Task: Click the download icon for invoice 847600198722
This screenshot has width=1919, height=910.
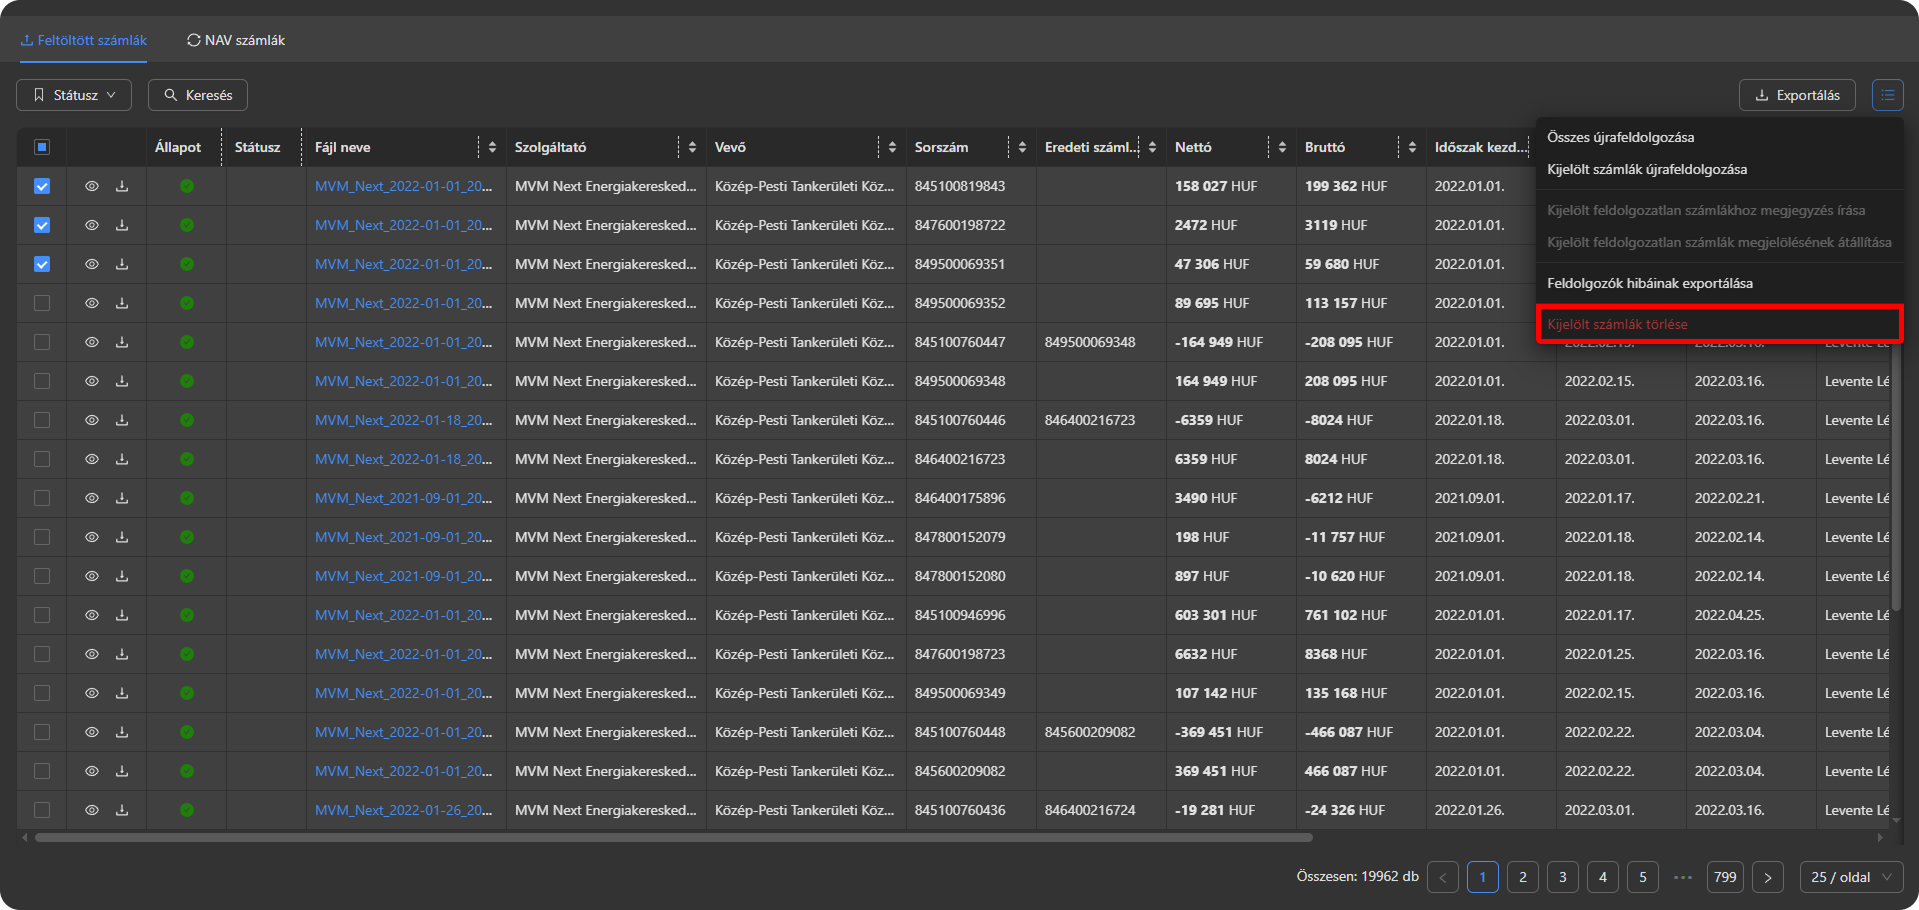Action: pyautogui.click(x=122, y=225)
